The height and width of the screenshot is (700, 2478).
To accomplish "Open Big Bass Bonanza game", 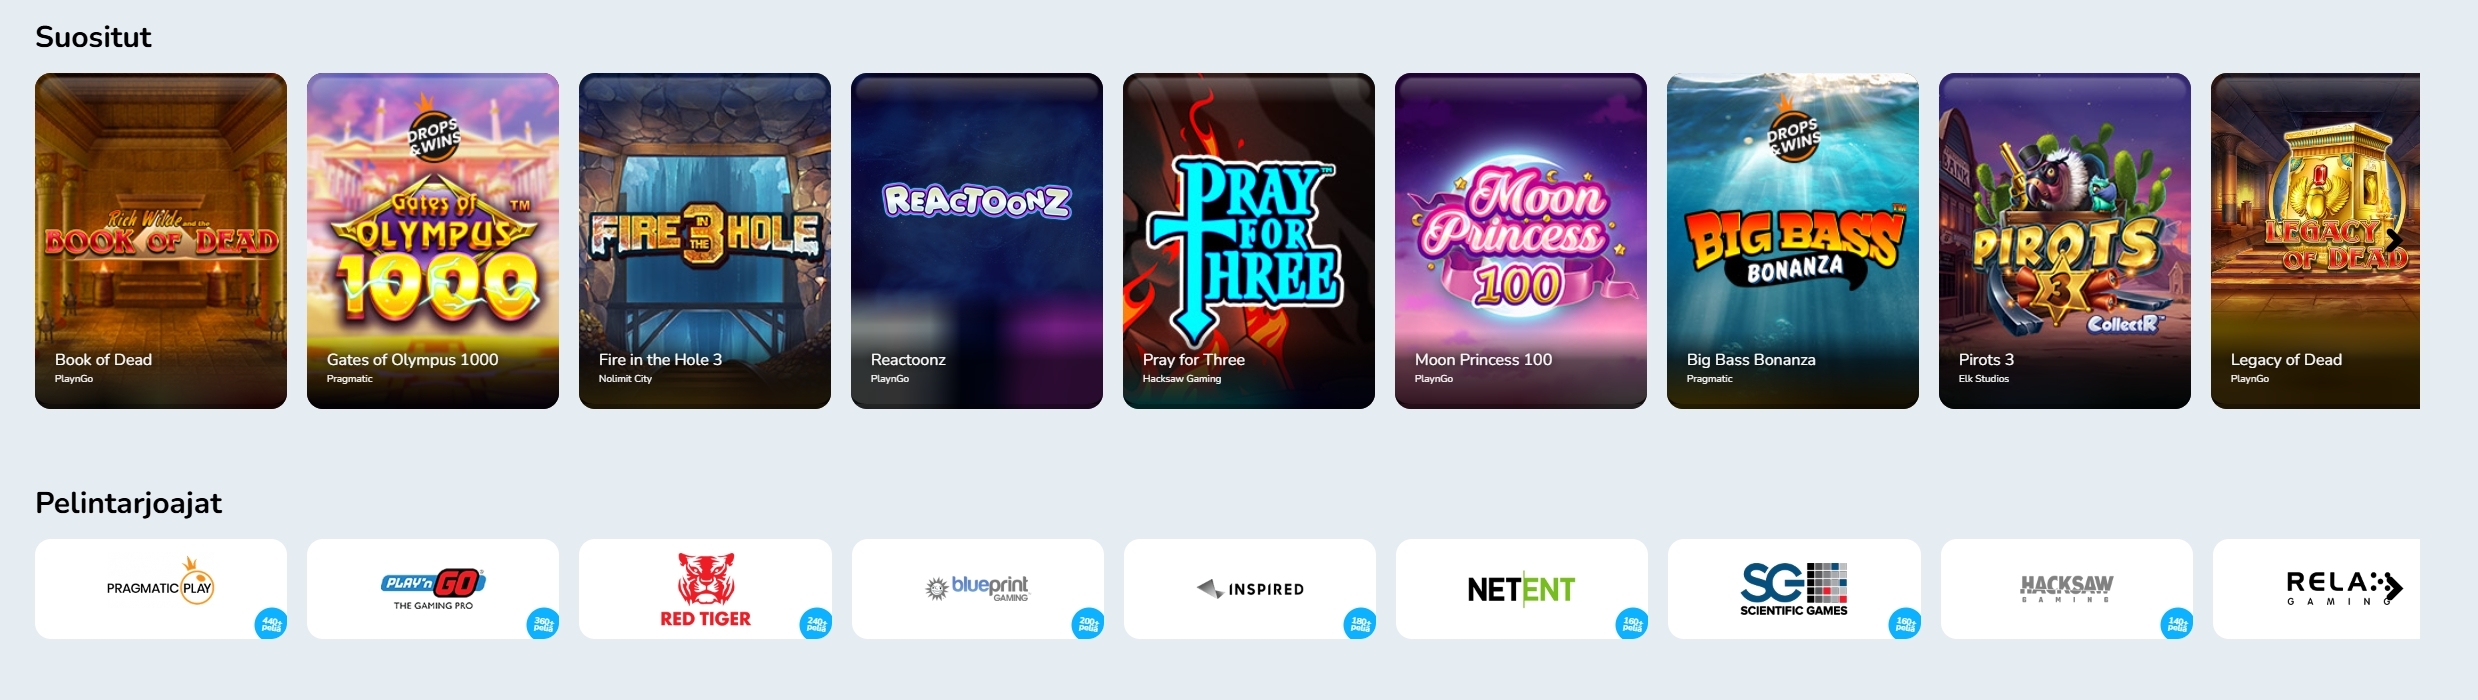I will coord(1793,240).
